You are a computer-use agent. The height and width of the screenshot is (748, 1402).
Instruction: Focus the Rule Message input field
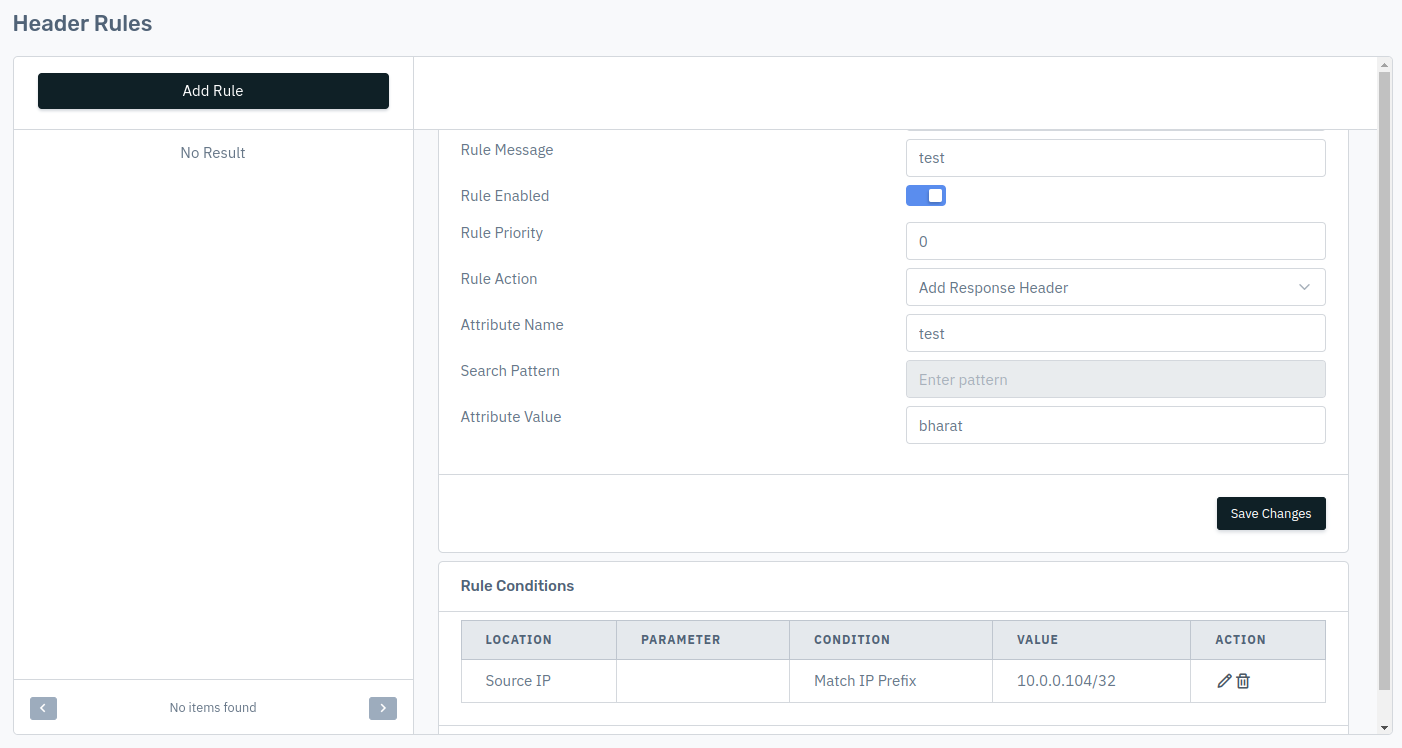point(1116,158)
